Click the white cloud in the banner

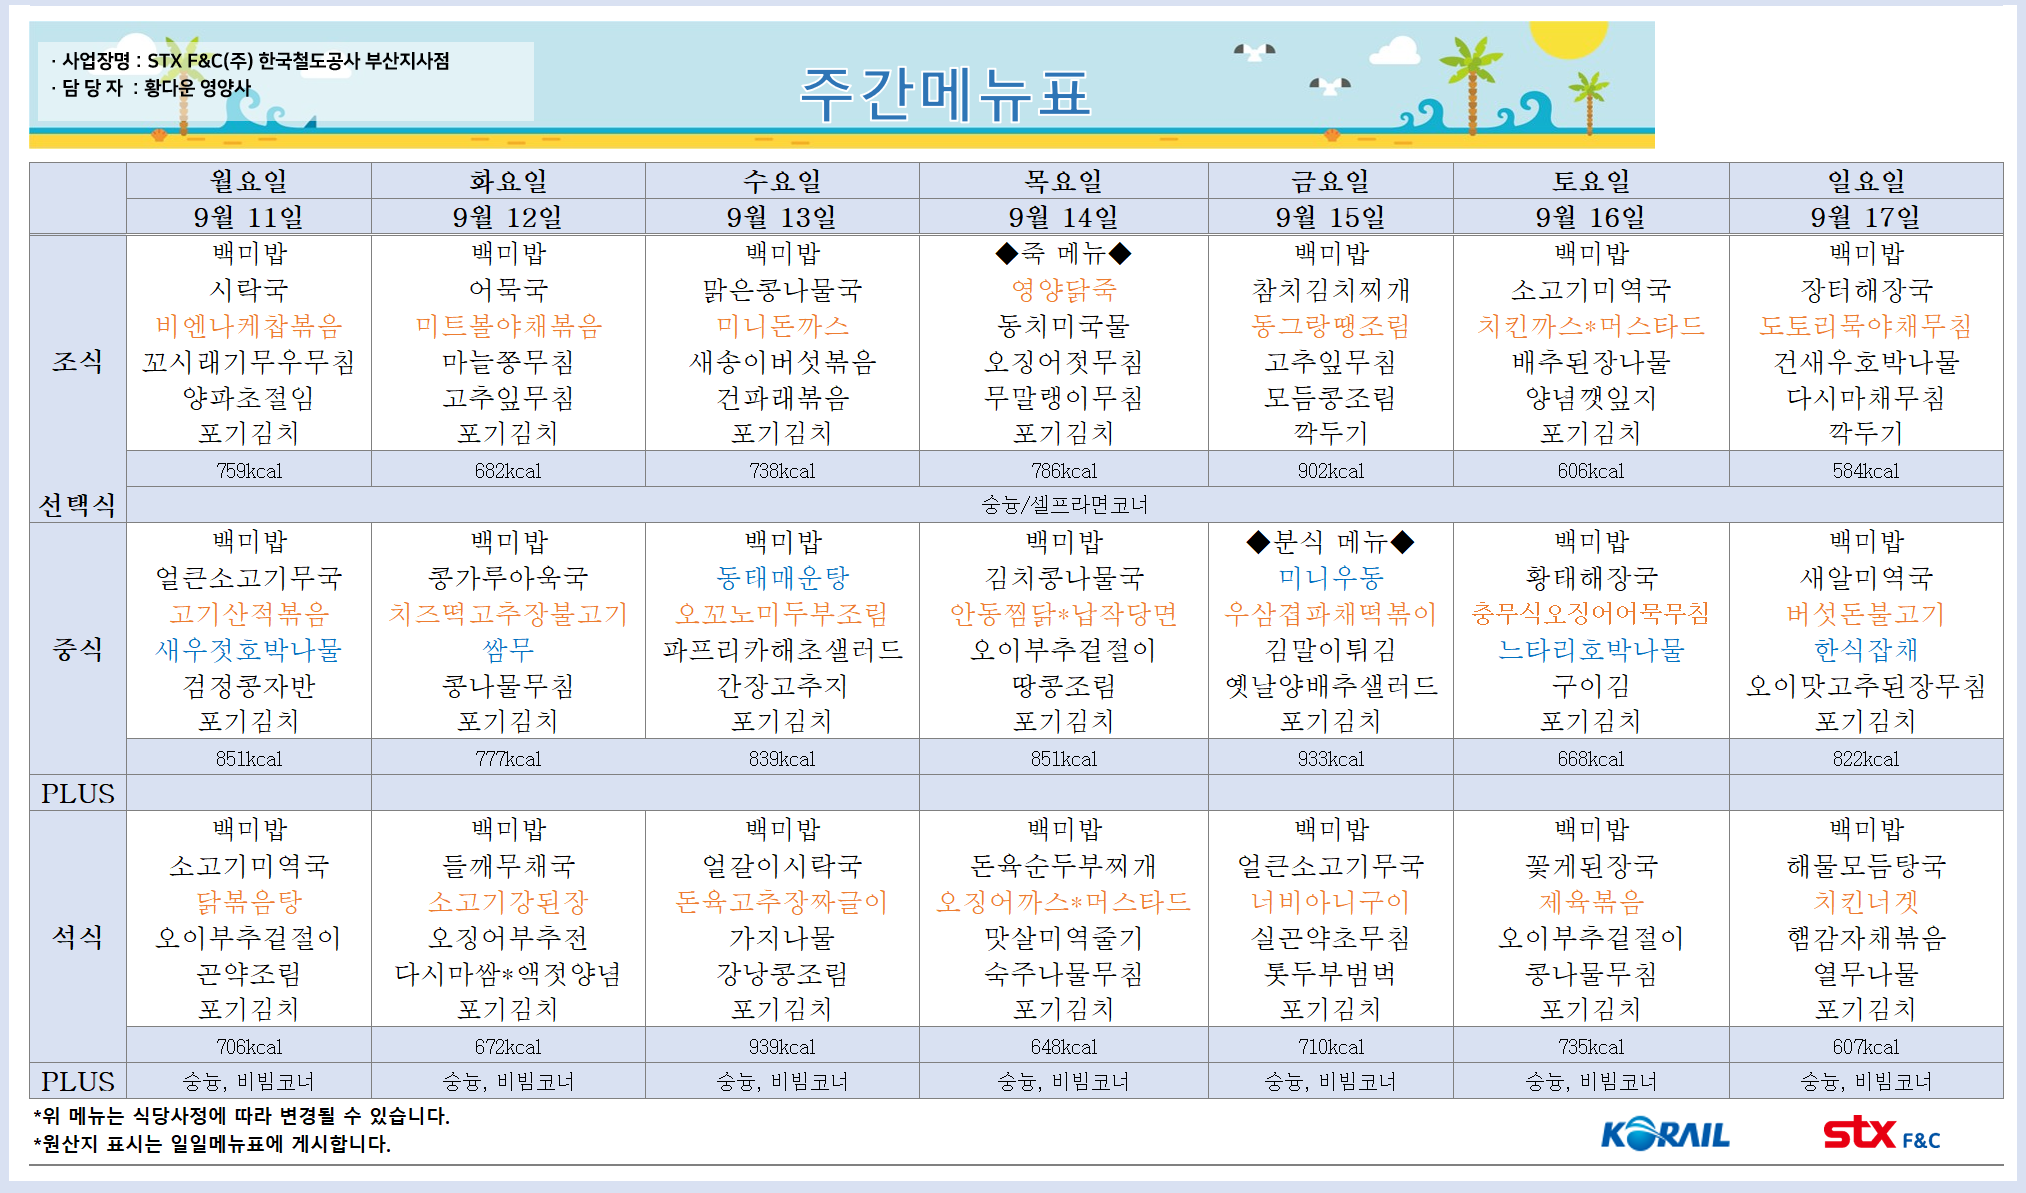point(1394,50)
